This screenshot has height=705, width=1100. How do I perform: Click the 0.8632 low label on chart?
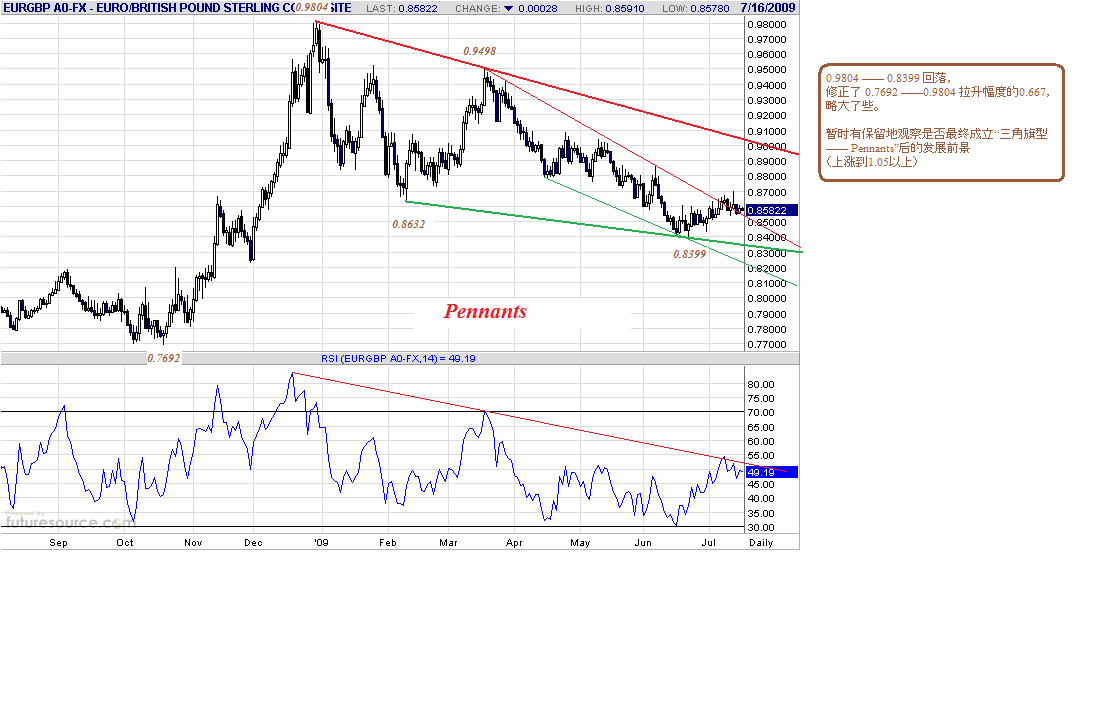point(408,224)
